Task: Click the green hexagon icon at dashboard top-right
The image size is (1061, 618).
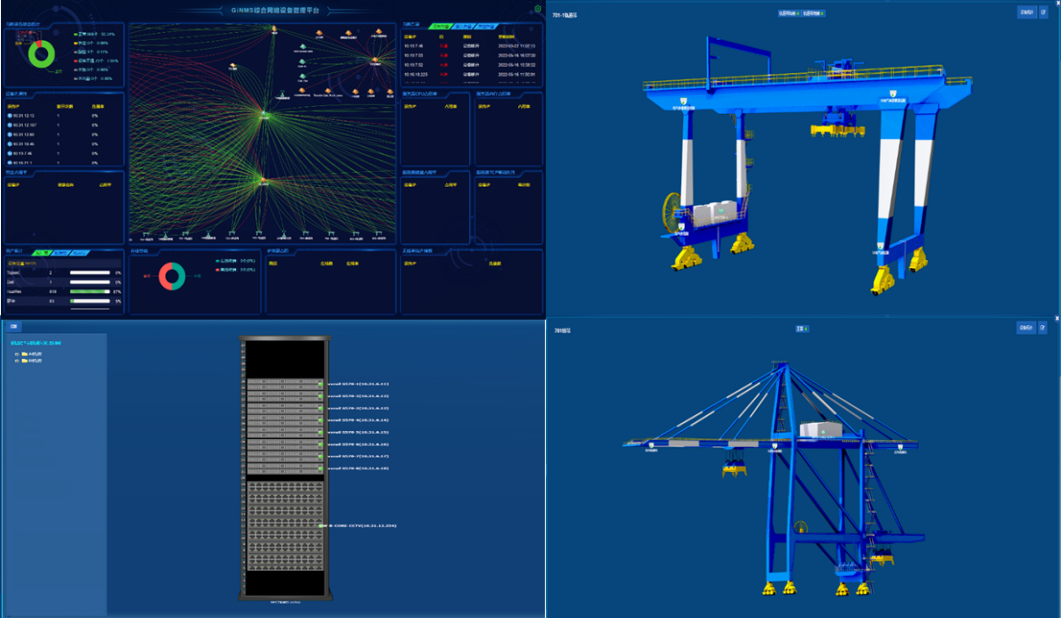Action: pos(537,9)
